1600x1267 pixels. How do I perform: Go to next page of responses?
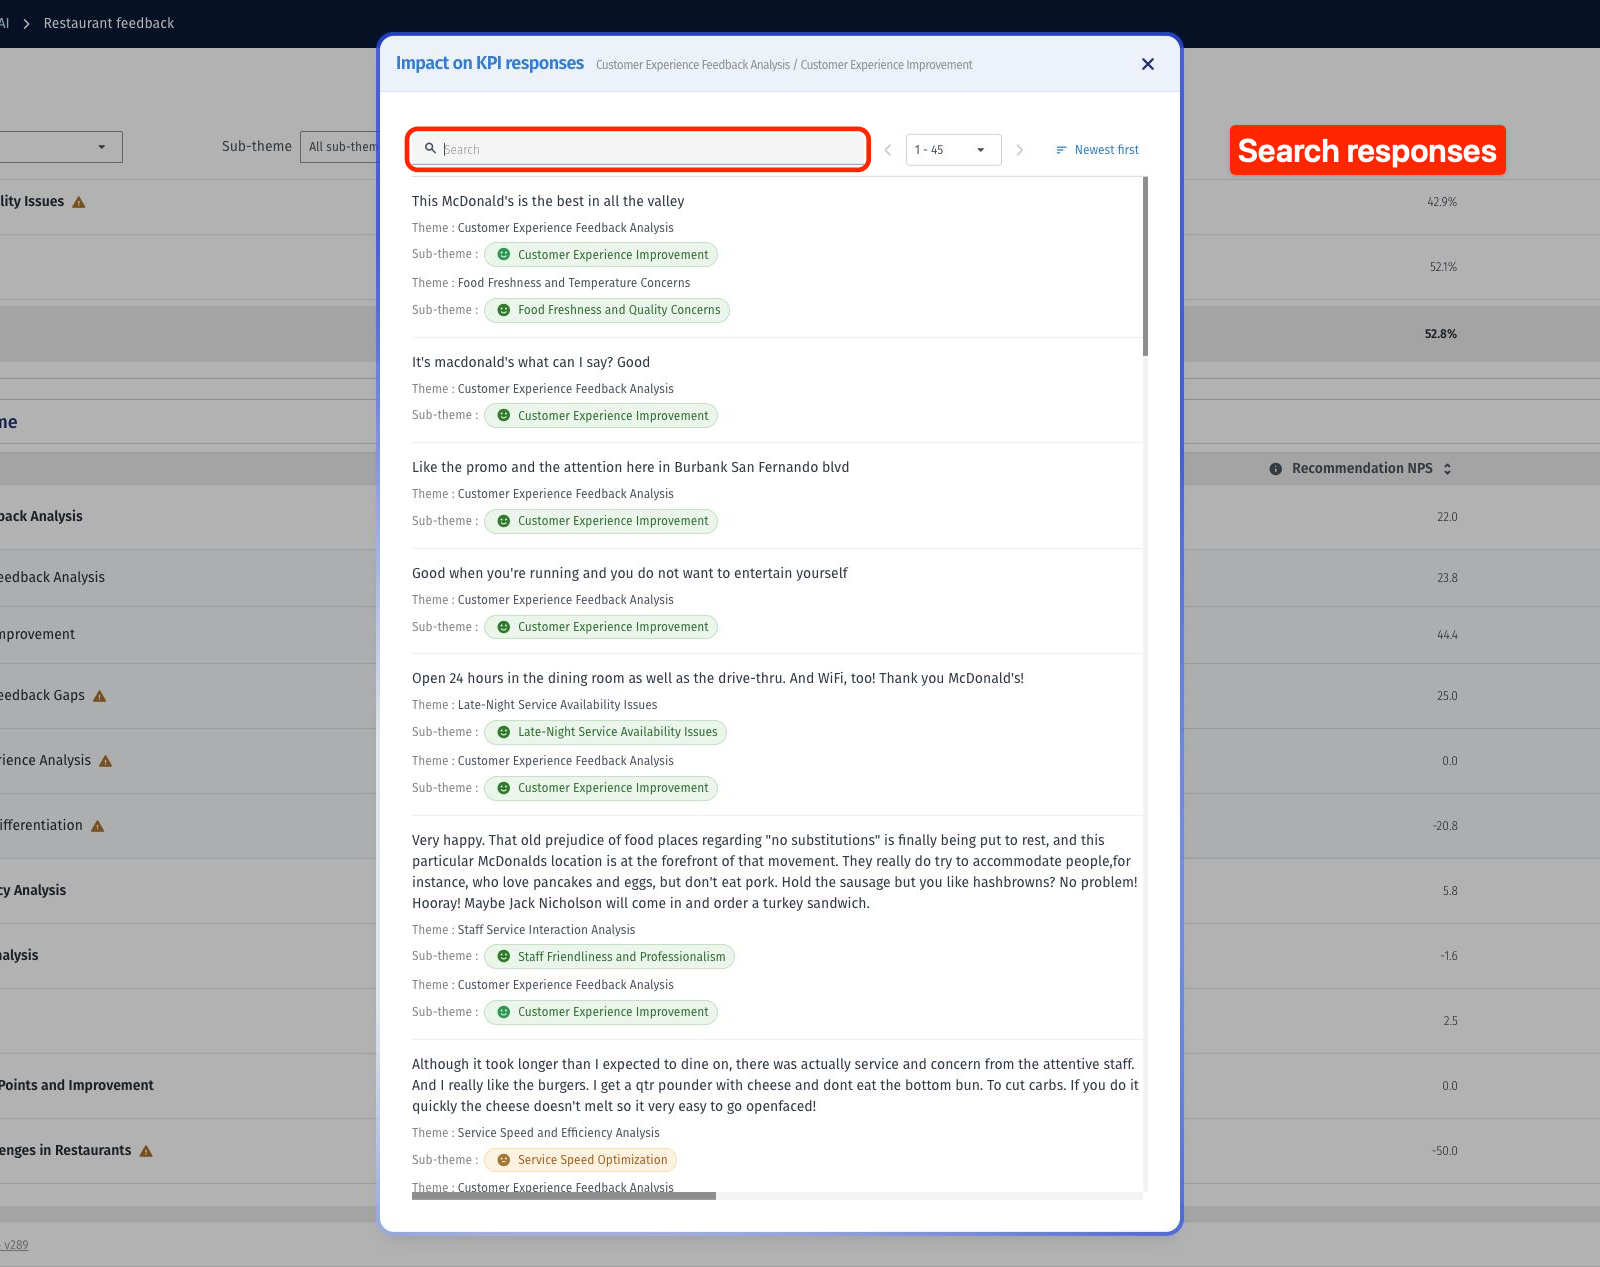1019,150
